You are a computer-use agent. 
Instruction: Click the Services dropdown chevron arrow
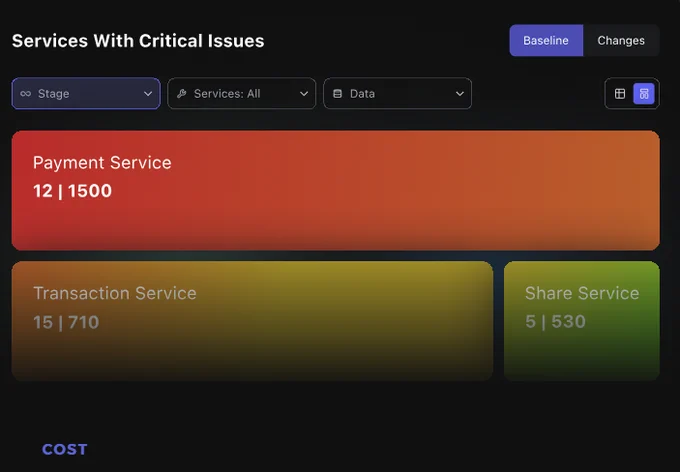(x=304, y=94)
